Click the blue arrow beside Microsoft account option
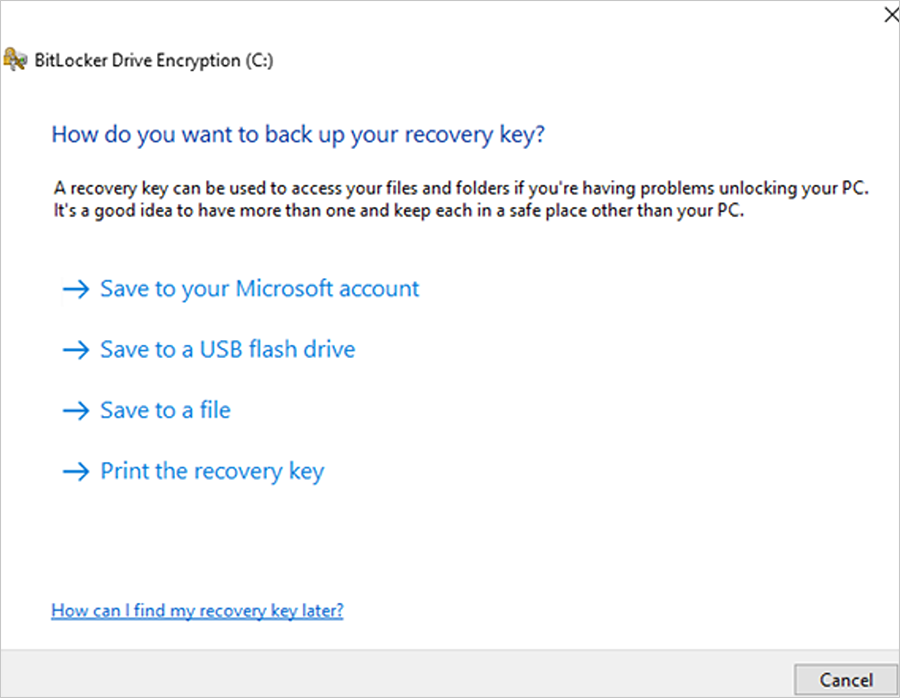This screenshot has height=698, width=900. click(x=76, y=289)
